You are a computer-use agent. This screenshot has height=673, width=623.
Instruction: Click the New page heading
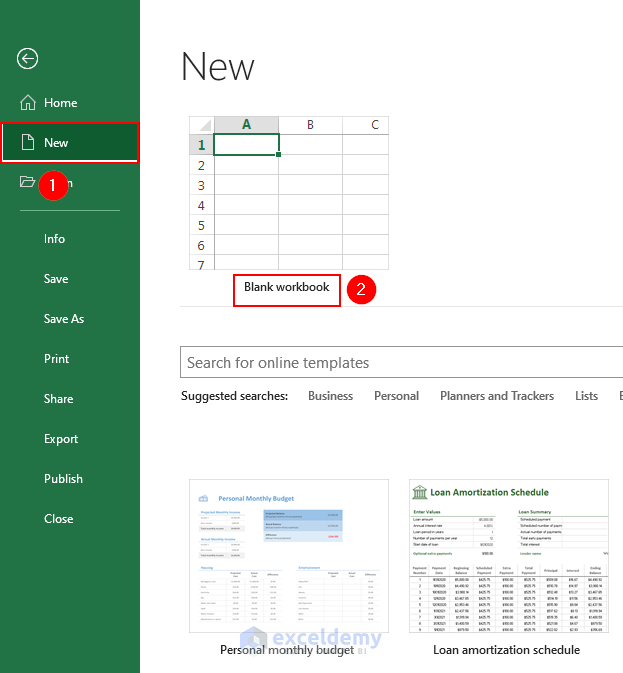point(218,67)
